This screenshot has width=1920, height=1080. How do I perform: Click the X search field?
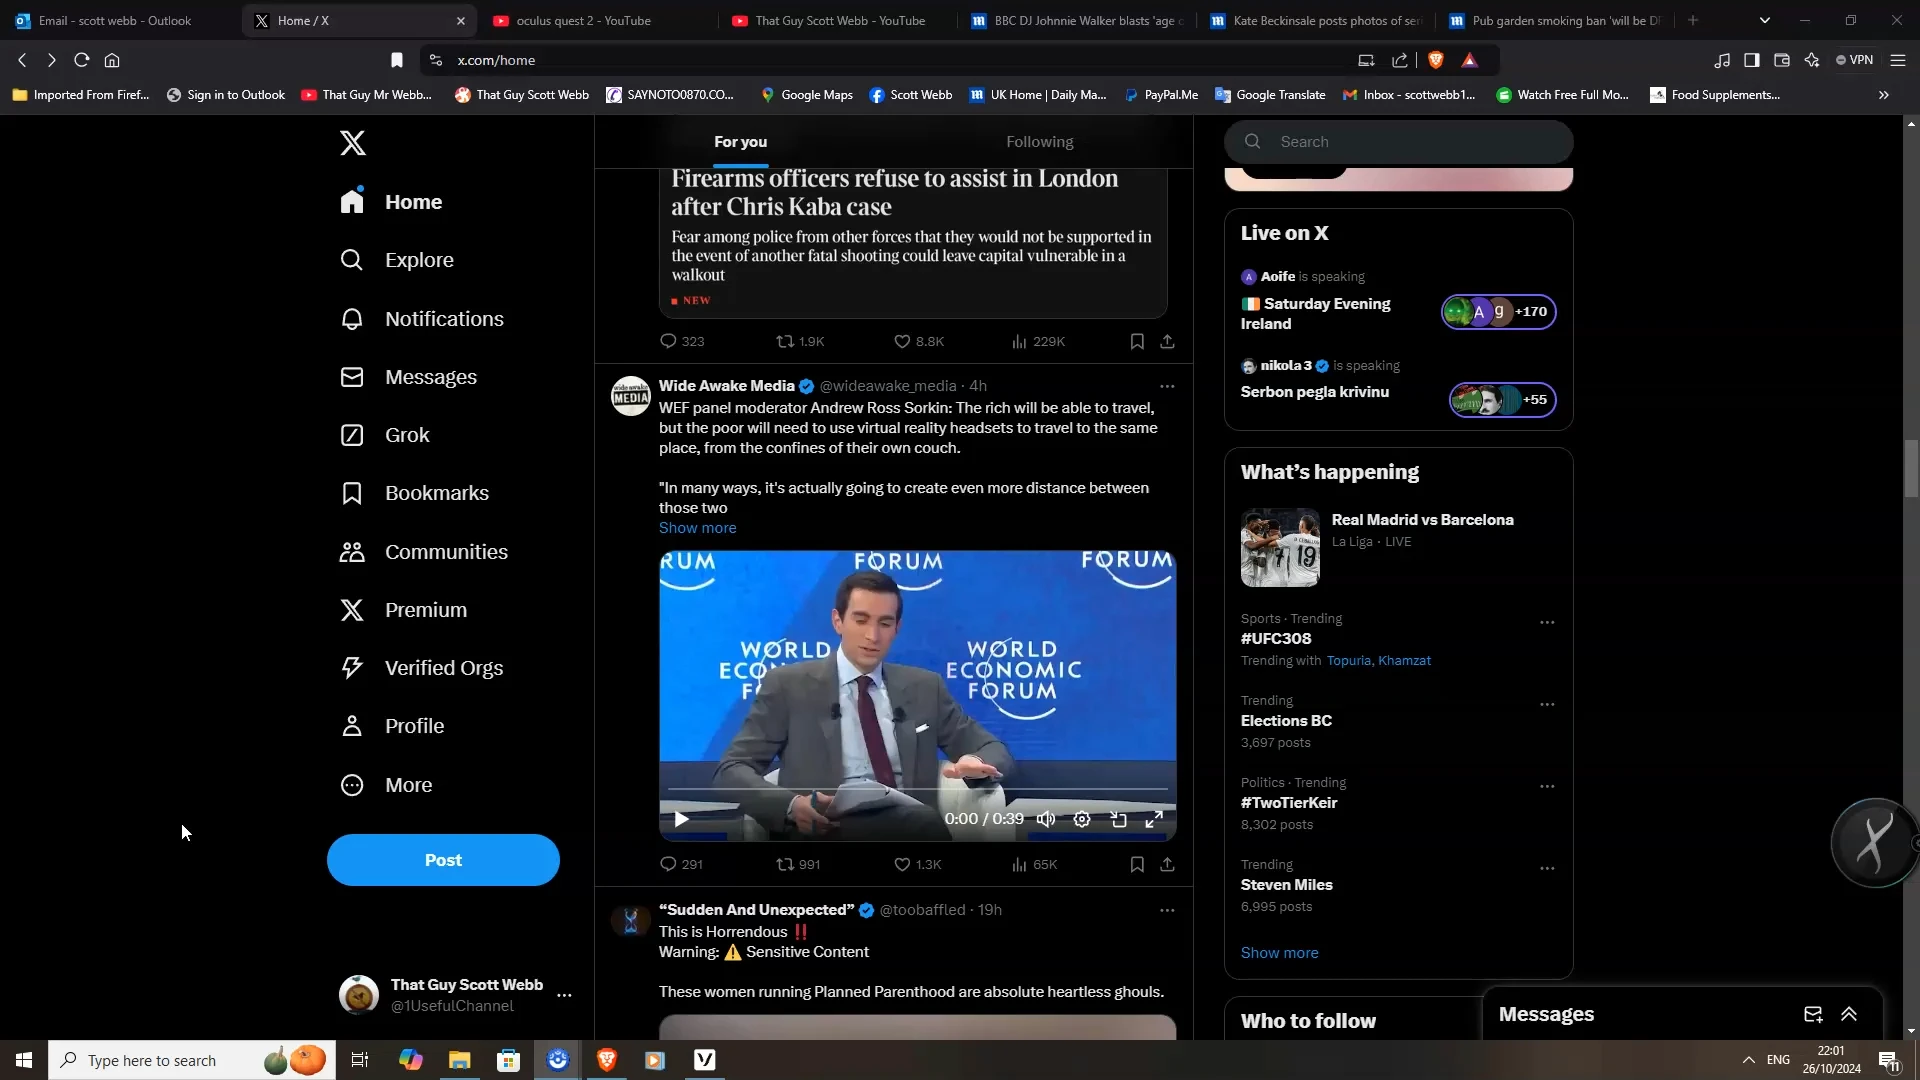tap(1398, 142)
